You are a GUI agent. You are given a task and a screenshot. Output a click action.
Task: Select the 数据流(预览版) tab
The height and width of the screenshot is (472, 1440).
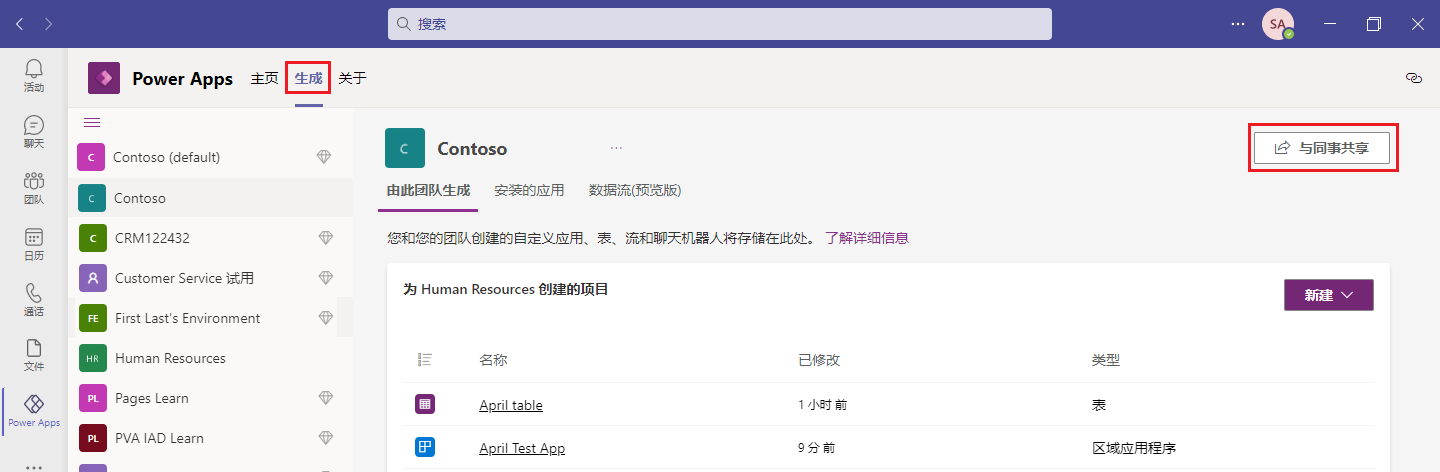click(x=635, y=190)
